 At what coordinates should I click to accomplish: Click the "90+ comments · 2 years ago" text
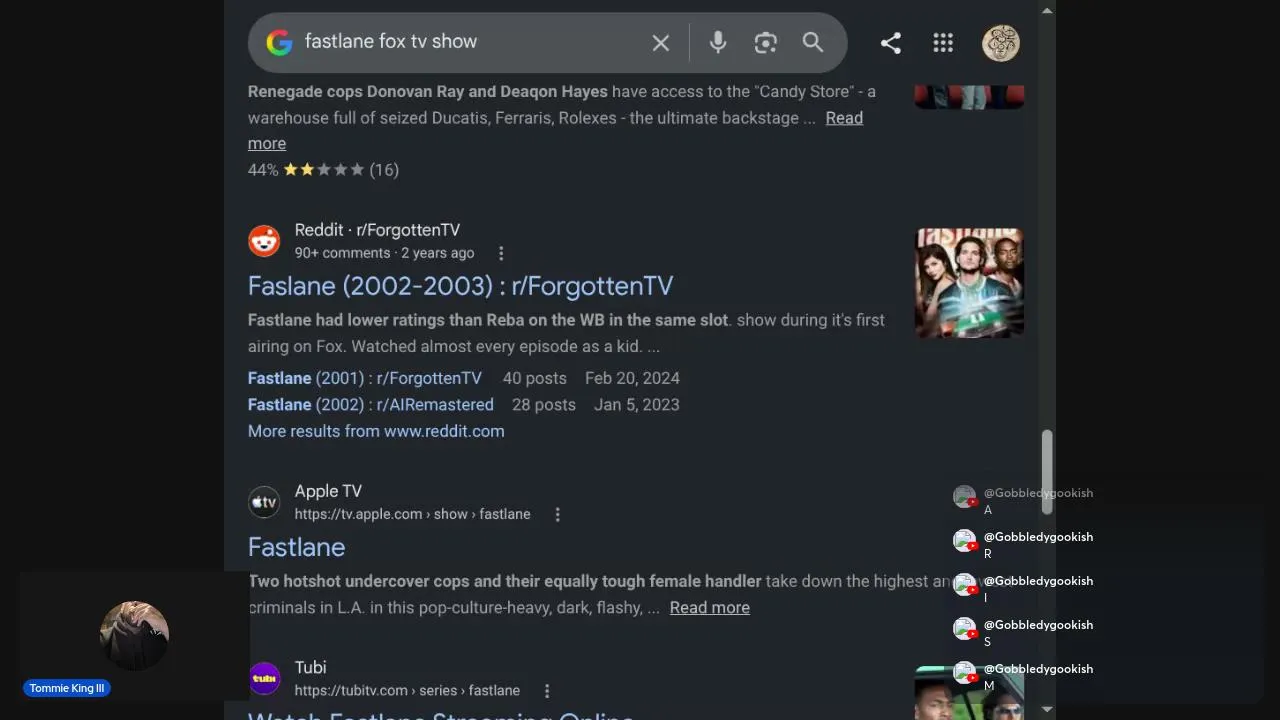[385, 253]
